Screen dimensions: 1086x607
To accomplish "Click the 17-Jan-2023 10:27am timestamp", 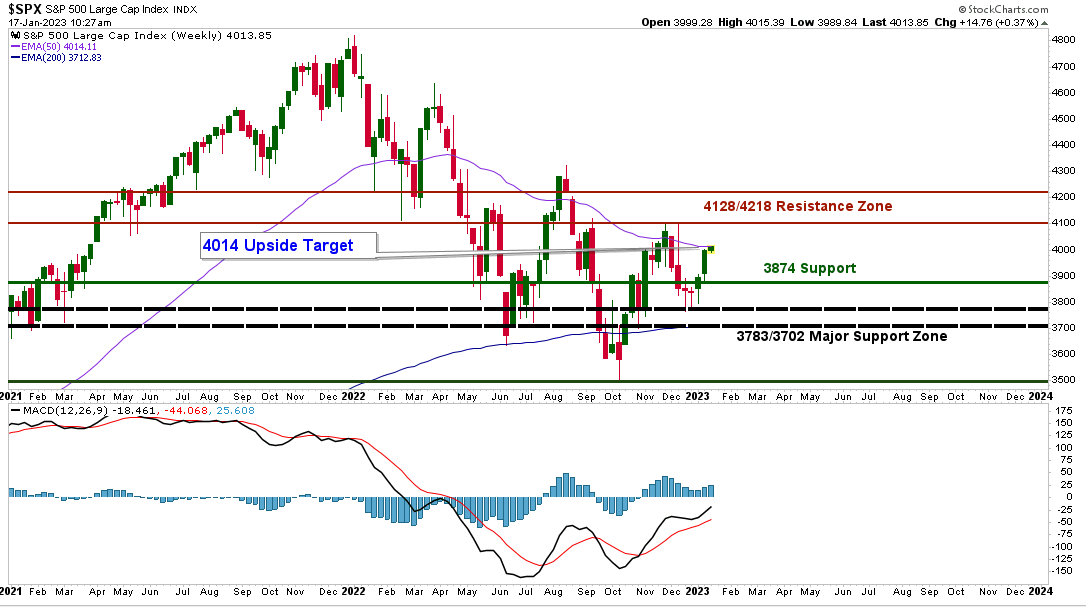I will coord(60,23).
